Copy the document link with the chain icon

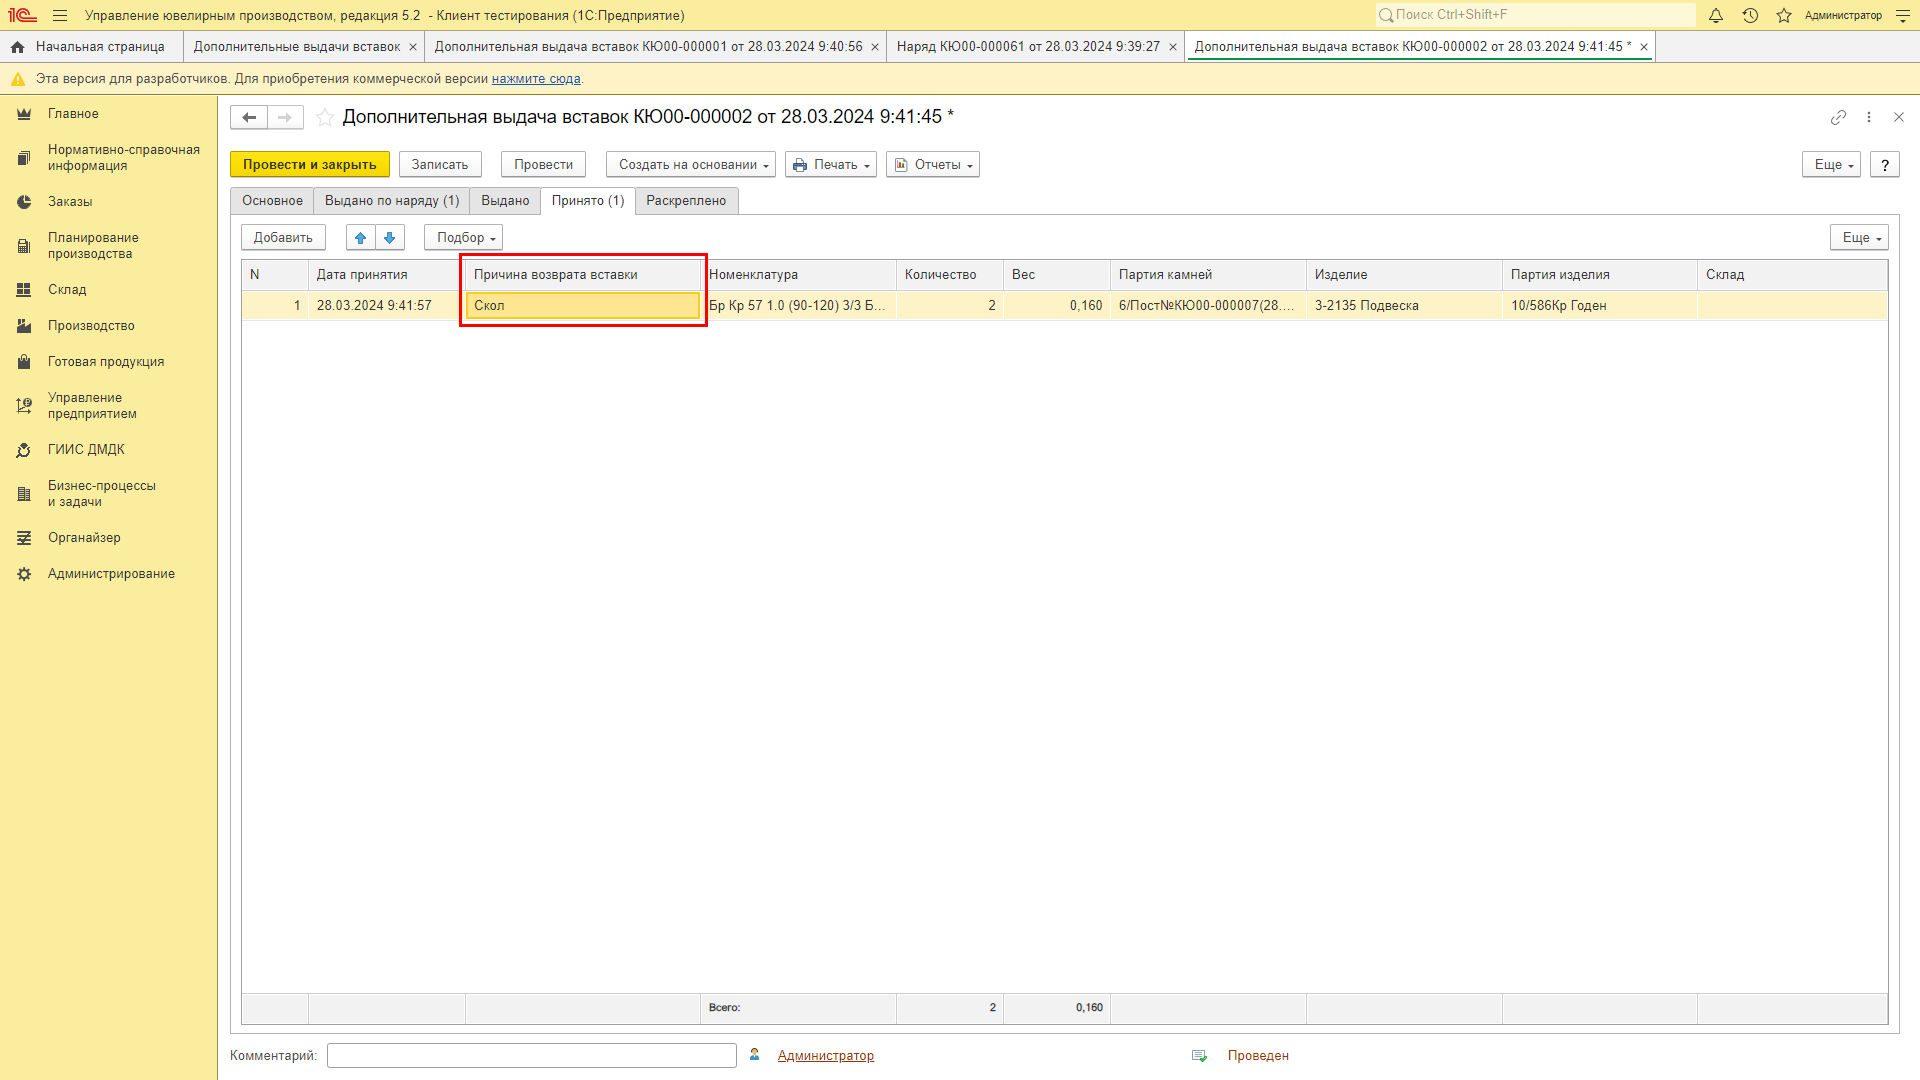(x=1838, y=117)
